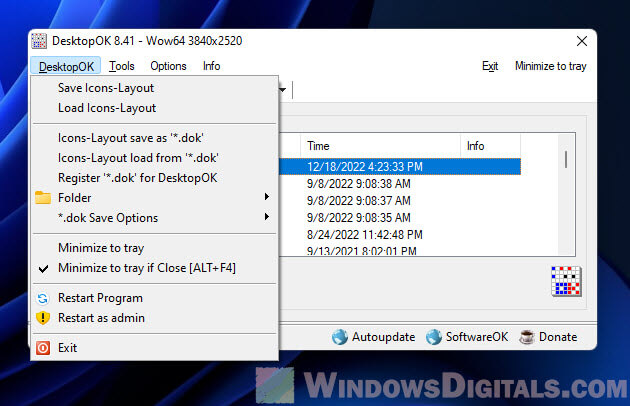Viewport: 630px width, 406px height.
Task: Choose Restart as admin
Action: (x=155, y=318)
